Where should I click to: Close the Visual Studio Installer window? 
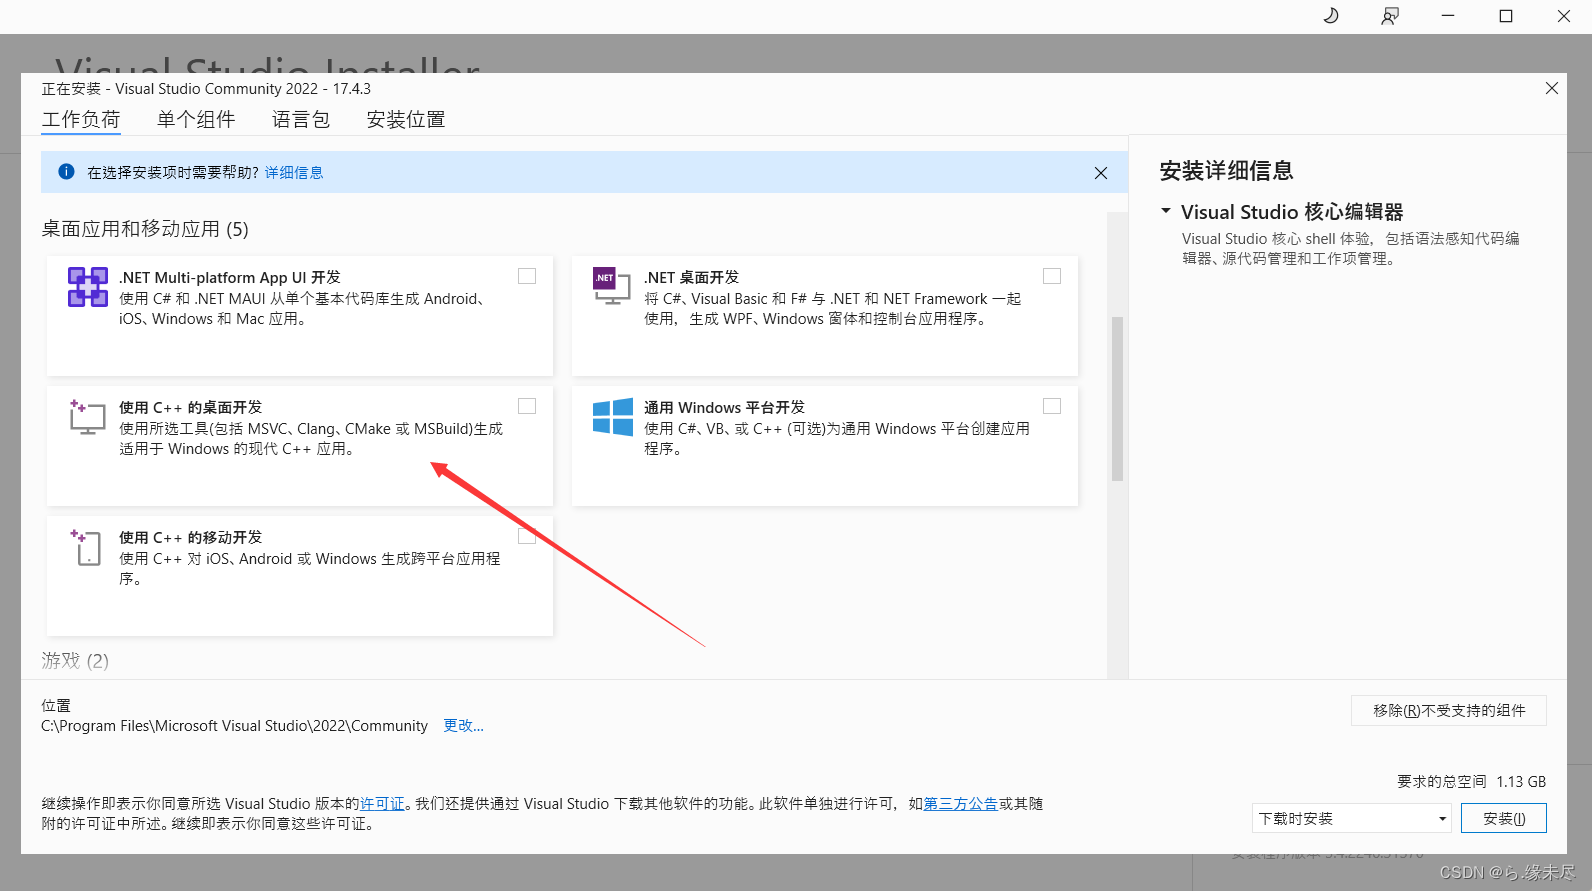click(x=1564, y=16)
